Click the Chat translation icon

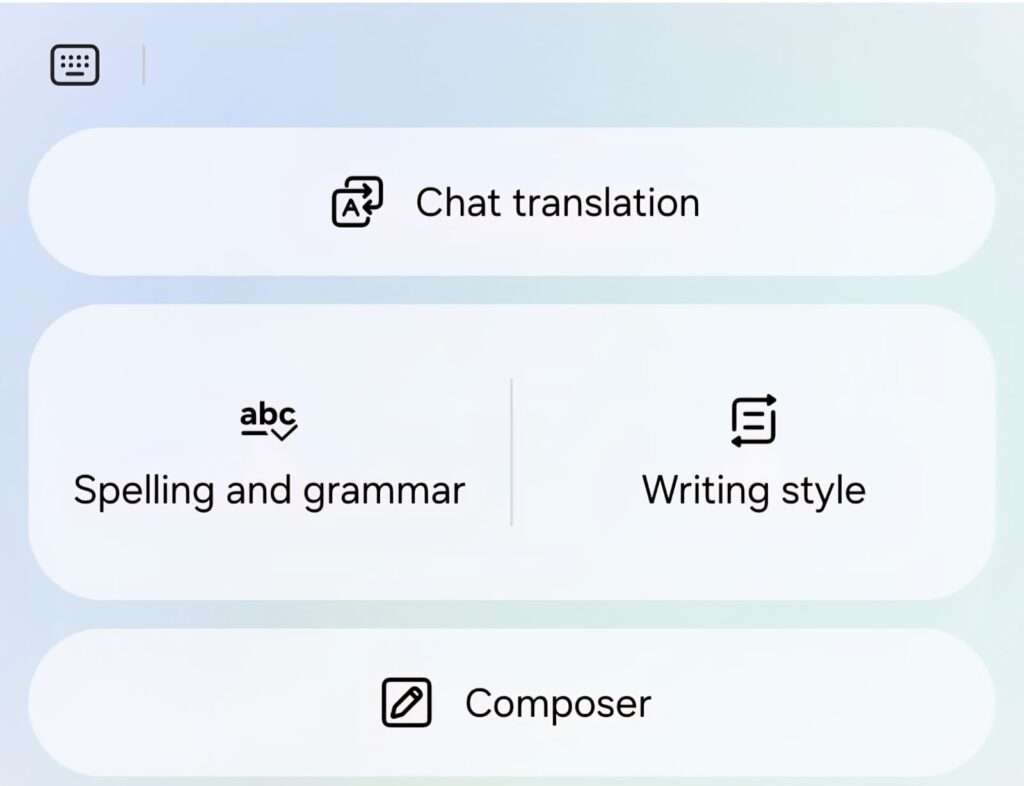[357, 202]
